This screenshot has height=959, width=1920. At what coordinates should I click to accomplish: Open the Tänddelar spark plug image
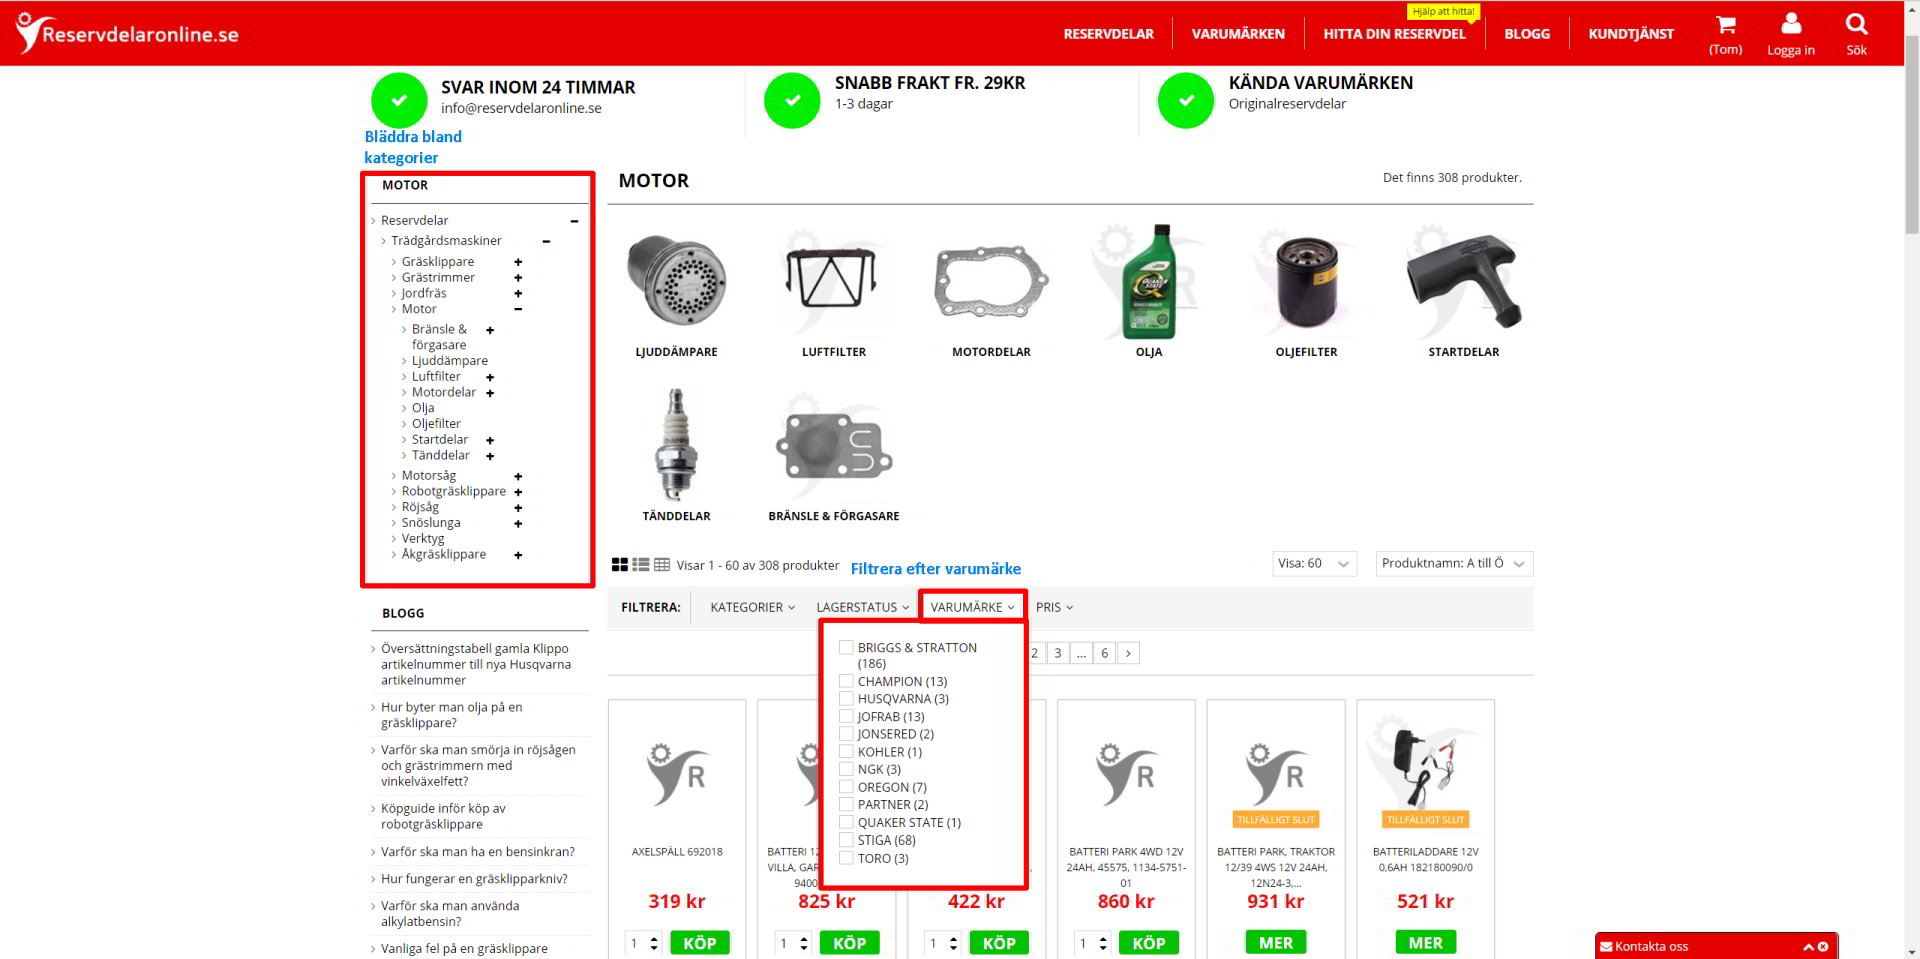676,445
